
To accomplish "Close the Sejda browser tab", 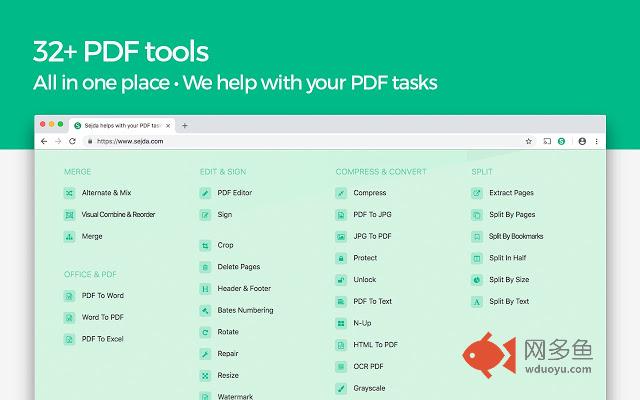I will (x=168, y=125).
